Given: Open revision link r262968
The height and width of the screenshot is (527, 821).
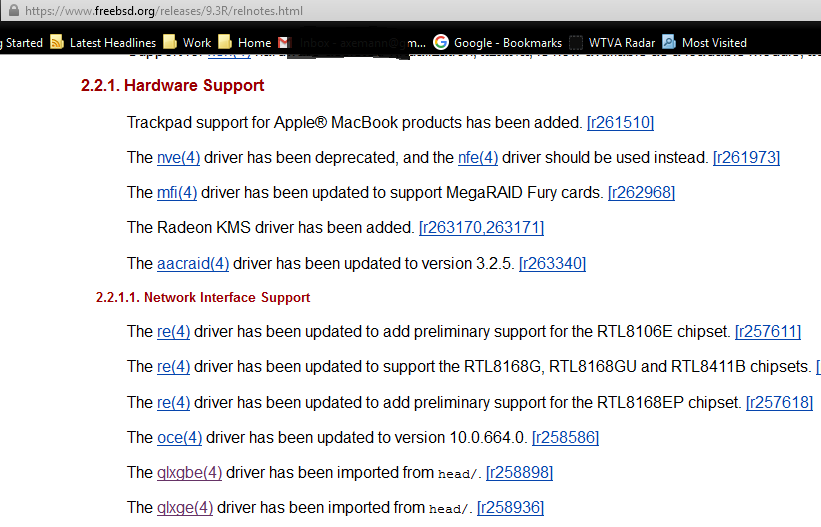Looking at the screenshot, I should 641,193.
